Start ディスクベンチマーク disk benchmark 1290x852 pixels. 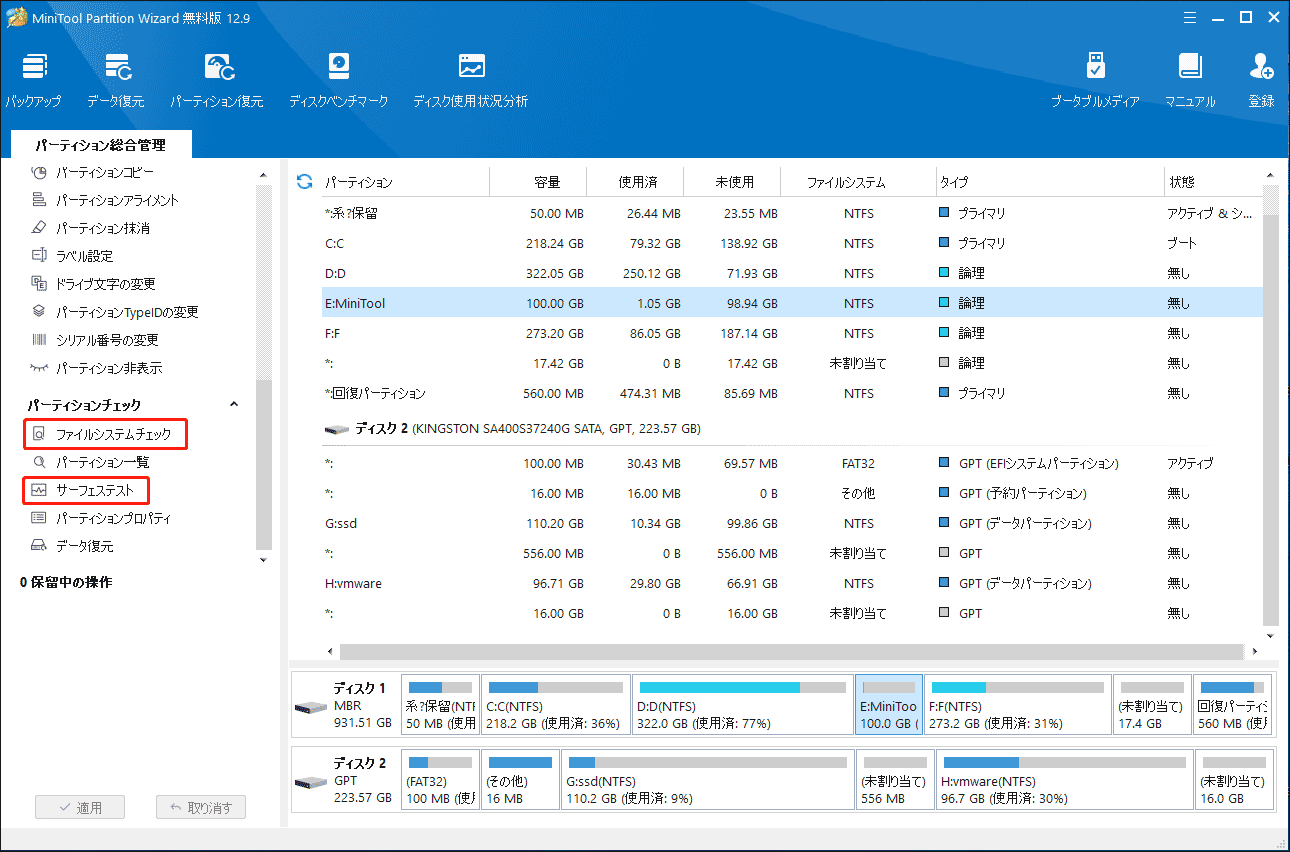tap(338, 80)
